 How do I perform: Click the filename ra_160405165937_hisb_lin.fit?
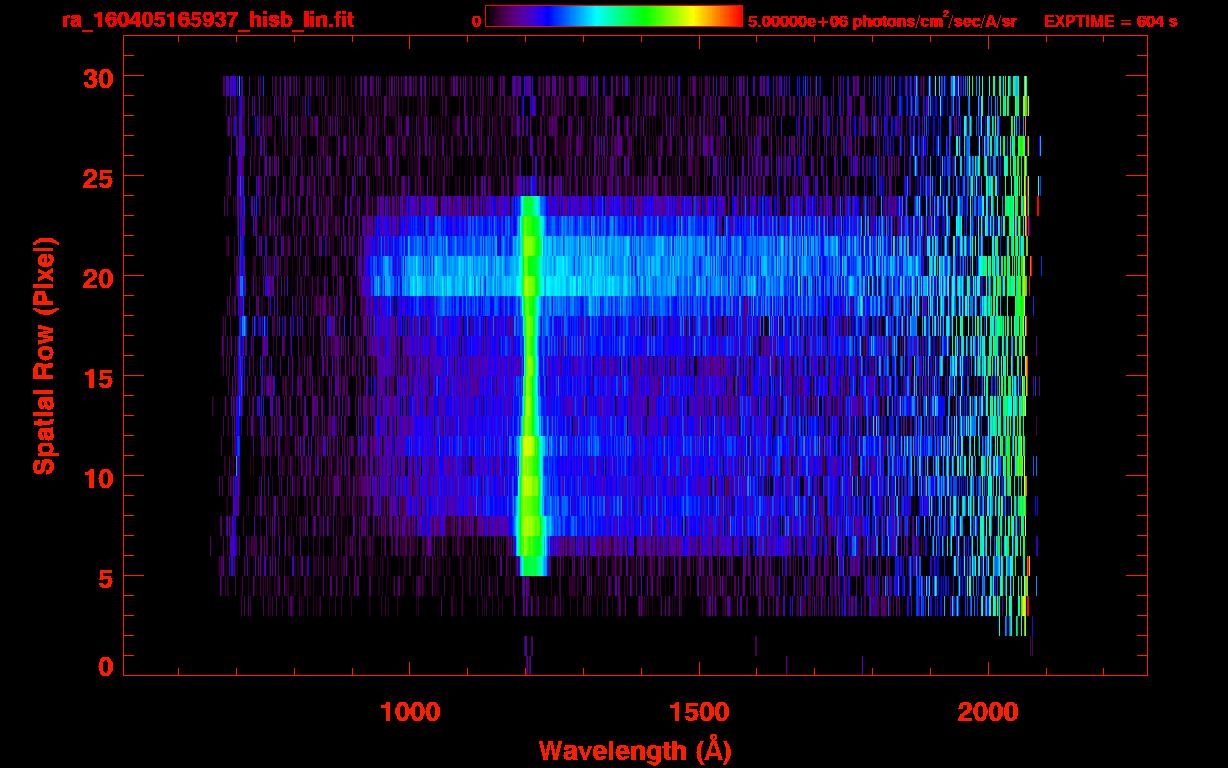pyautogui.click(x=207, y=19)
